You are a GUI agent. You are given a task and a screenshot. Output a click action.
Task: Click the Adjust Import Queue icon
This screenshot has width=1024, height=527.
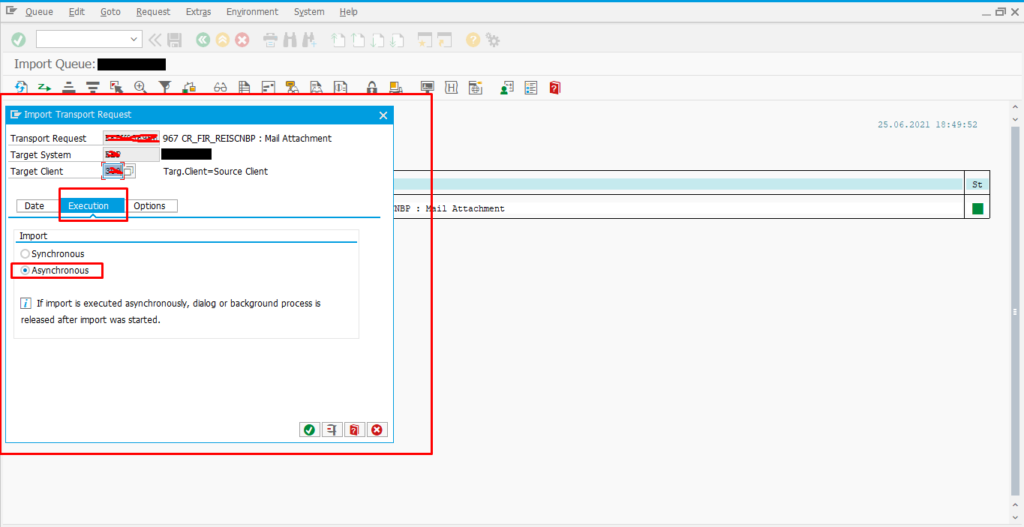(x=44, y=88)
